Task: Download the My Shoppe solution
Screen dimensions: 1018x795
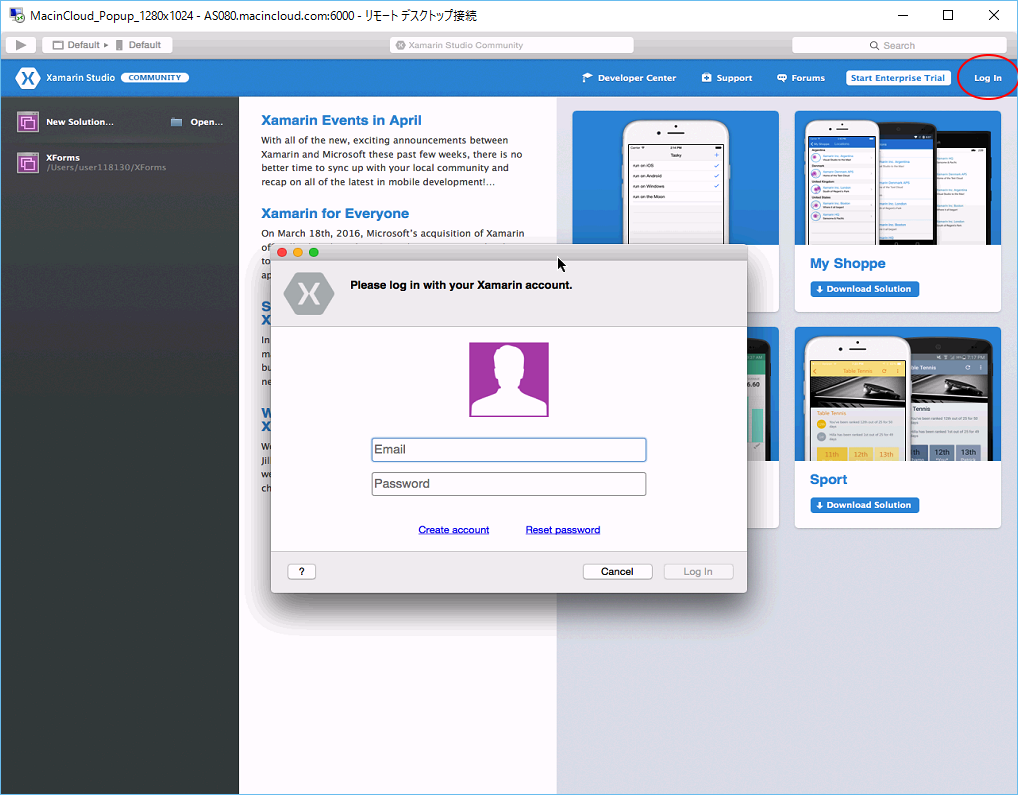Action: (864, 289)
